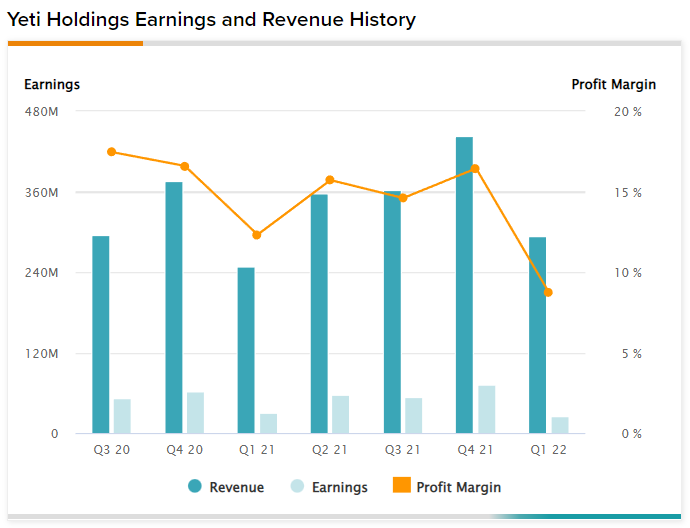
Task: Click the chart title Yeti Holdings Earnings
Action: [212, 19]
